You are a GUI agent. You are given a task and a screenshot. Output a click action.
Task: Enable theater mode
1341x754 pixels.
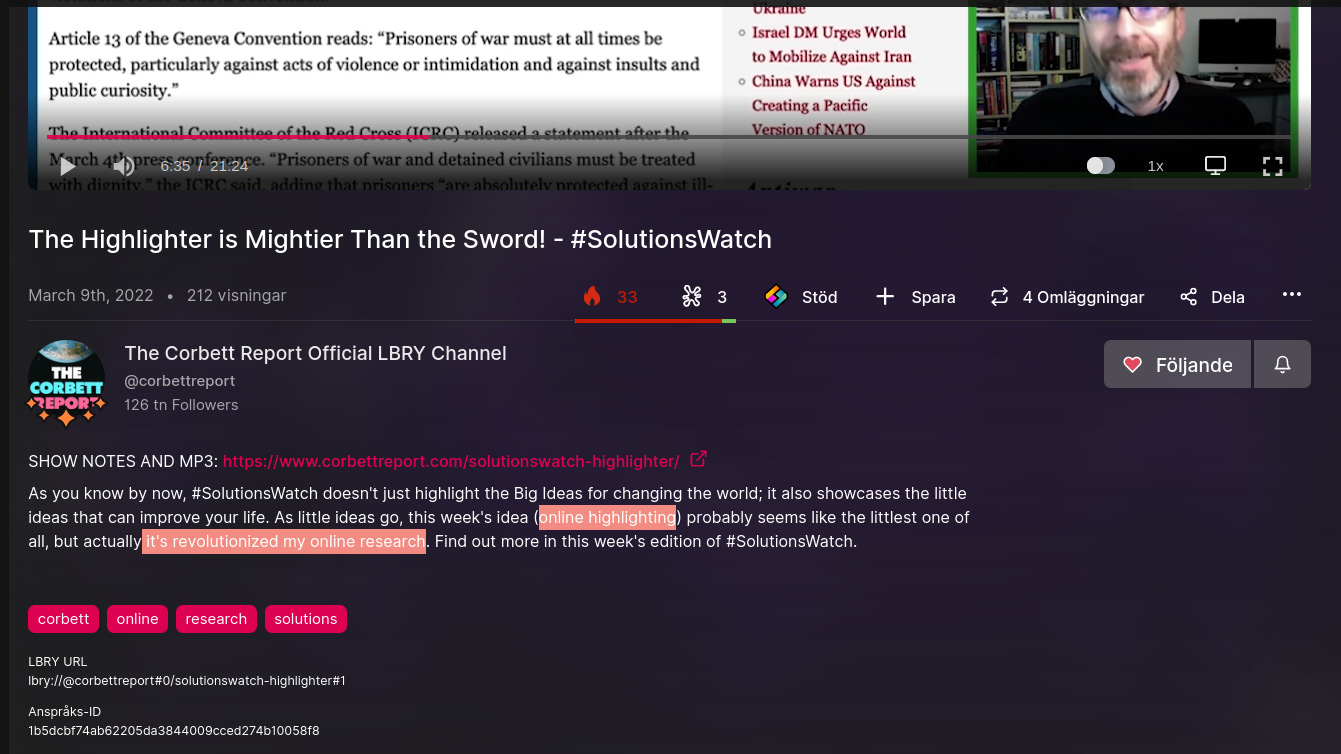[x=1215, y=166]
